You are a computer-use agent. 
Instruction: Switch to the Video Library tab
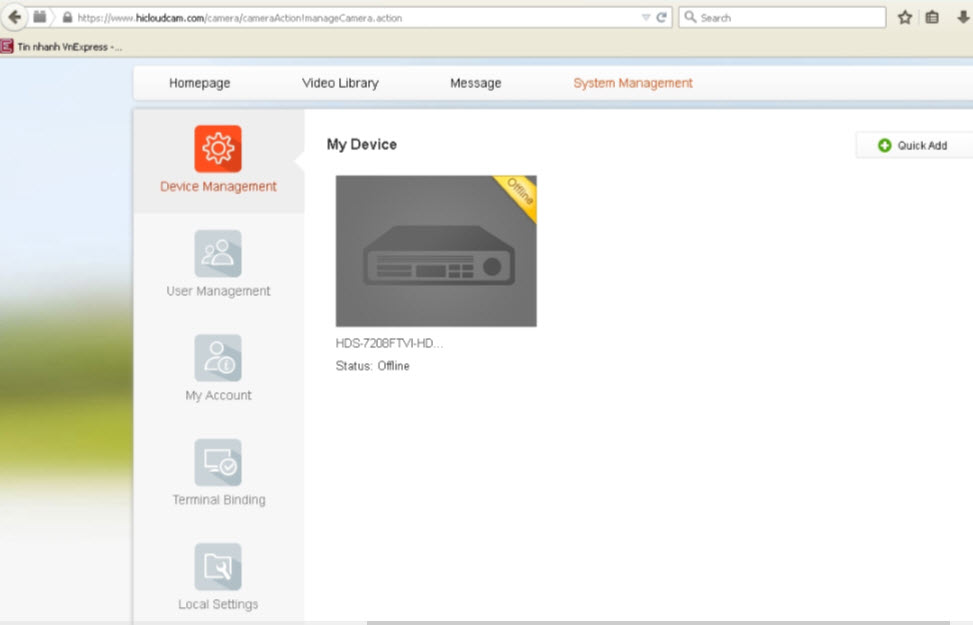pos(340,83)
